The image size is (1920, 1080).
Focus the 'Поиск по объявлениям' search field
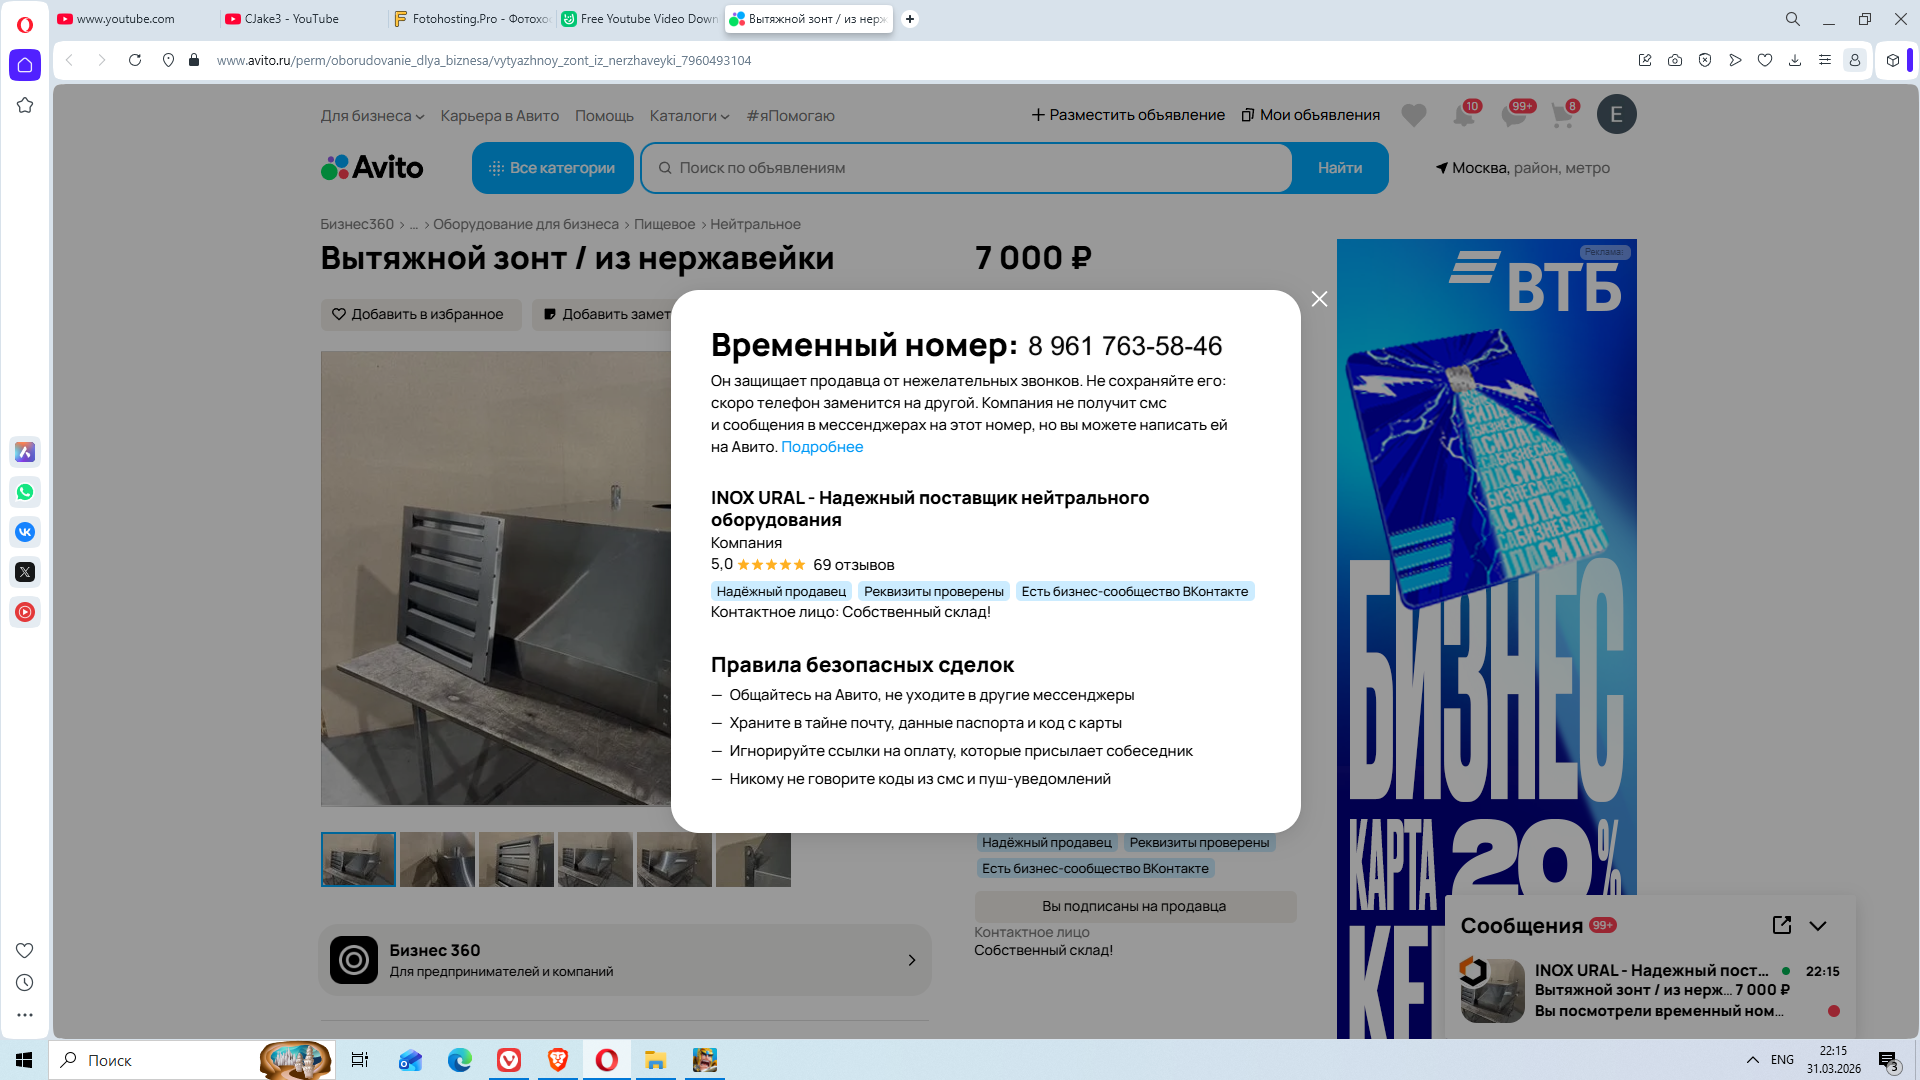click(x=965, y=168)
